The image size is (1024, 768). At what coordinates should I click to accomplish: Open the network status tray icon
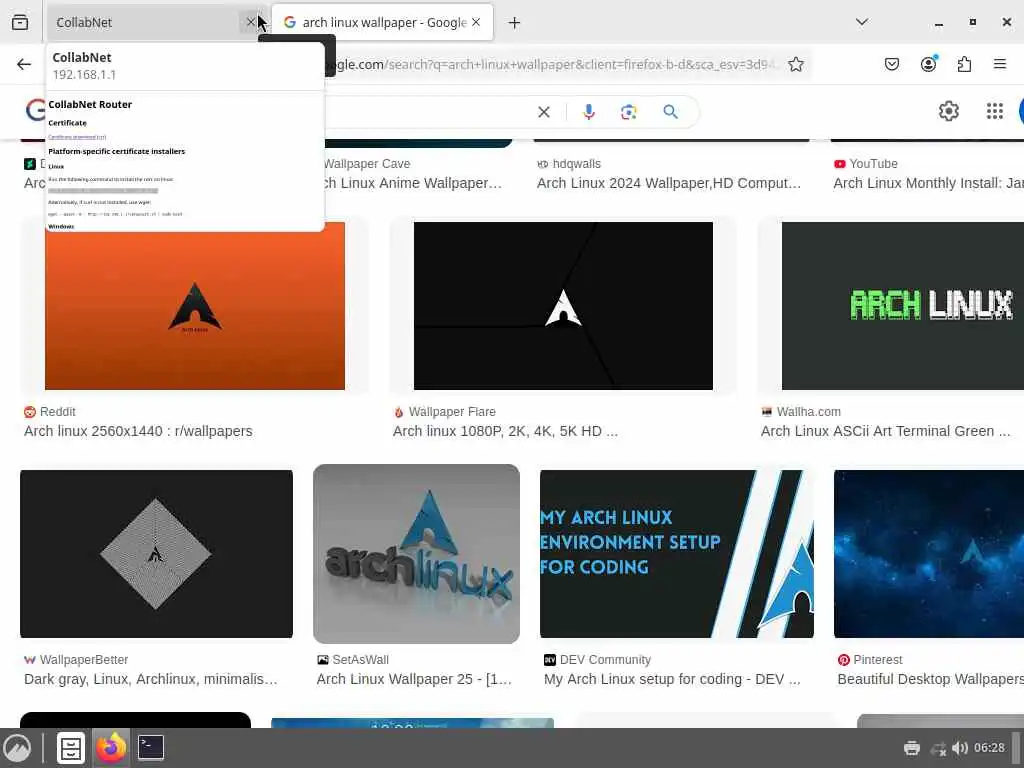tap(938, 748)
